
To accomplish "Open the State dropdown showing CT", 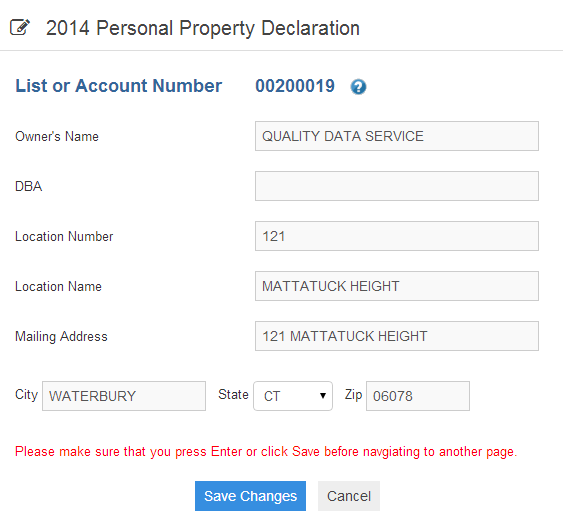I will click(293, 396).
